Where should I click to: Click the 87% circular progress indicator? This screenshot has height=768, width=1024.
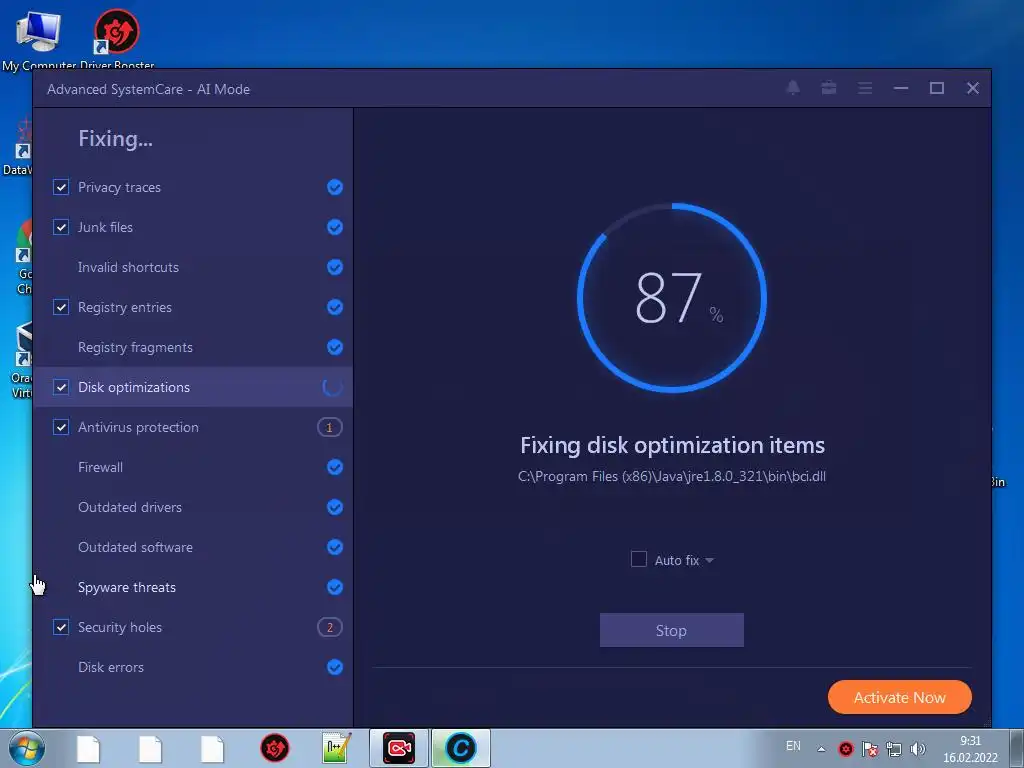pyautogui.click(x=671, y=298)
